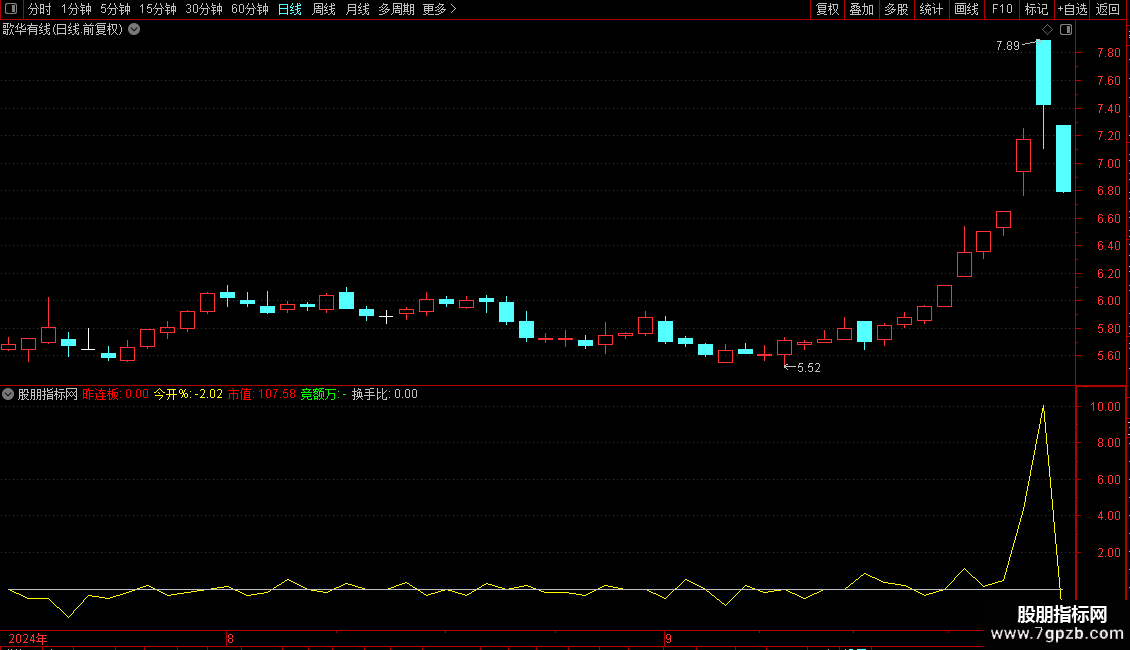
Task: Open F10 company info
Action: tap(1002, 9)
